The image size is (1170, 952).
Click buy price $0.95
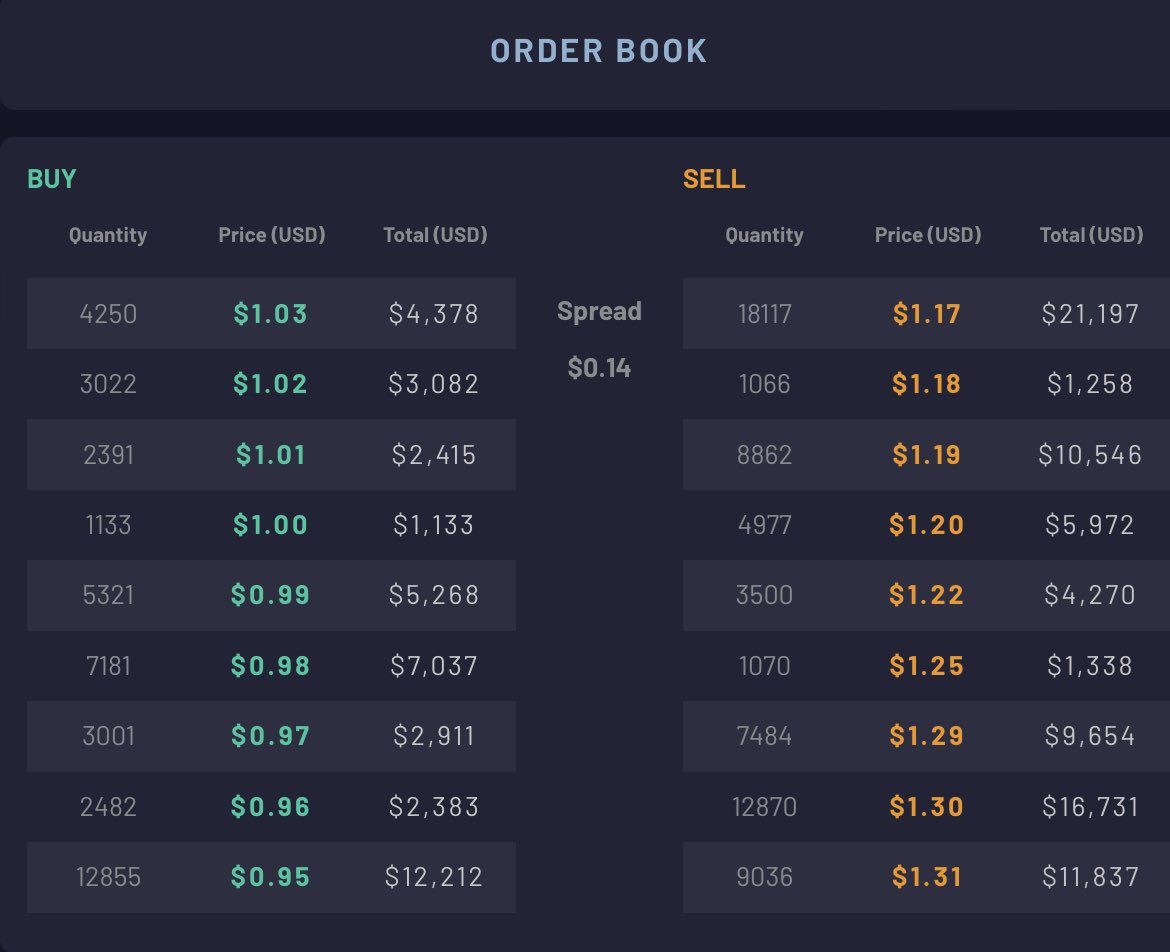tap(270, 877)
